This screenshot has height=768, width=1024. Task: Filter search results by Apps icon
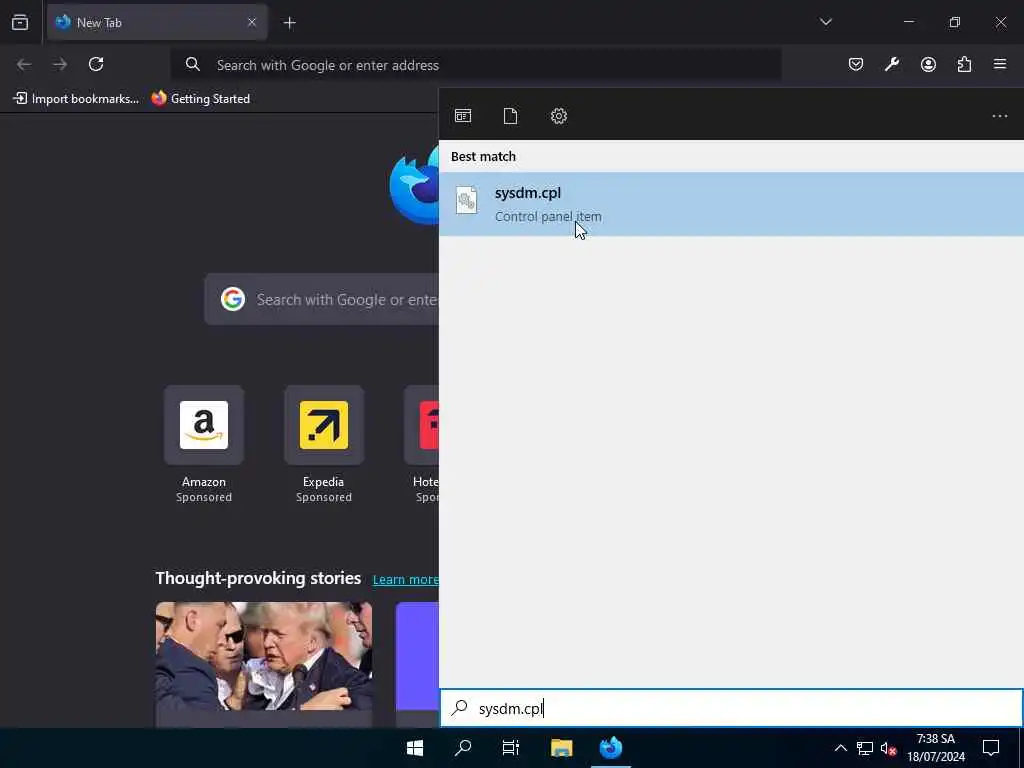(463, 116)
